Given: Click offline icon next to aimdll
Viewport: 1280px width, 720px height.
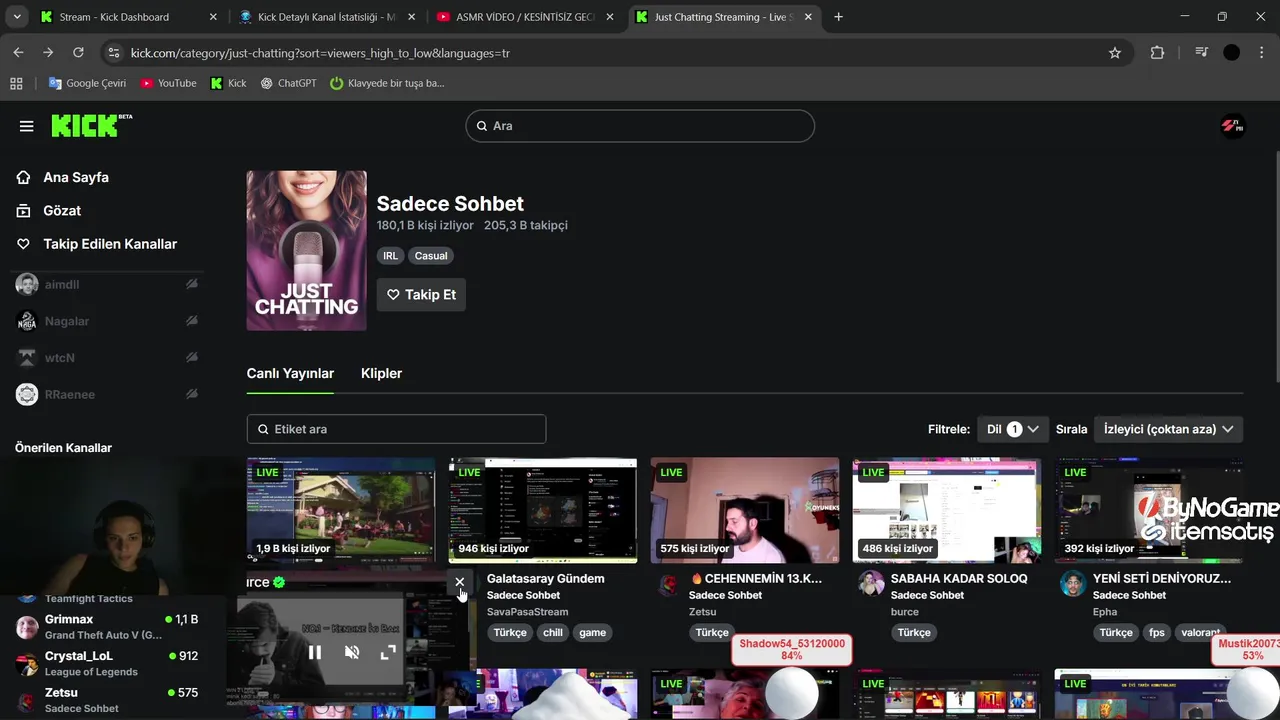Looking at the screenshot, I should click(191, 285).
